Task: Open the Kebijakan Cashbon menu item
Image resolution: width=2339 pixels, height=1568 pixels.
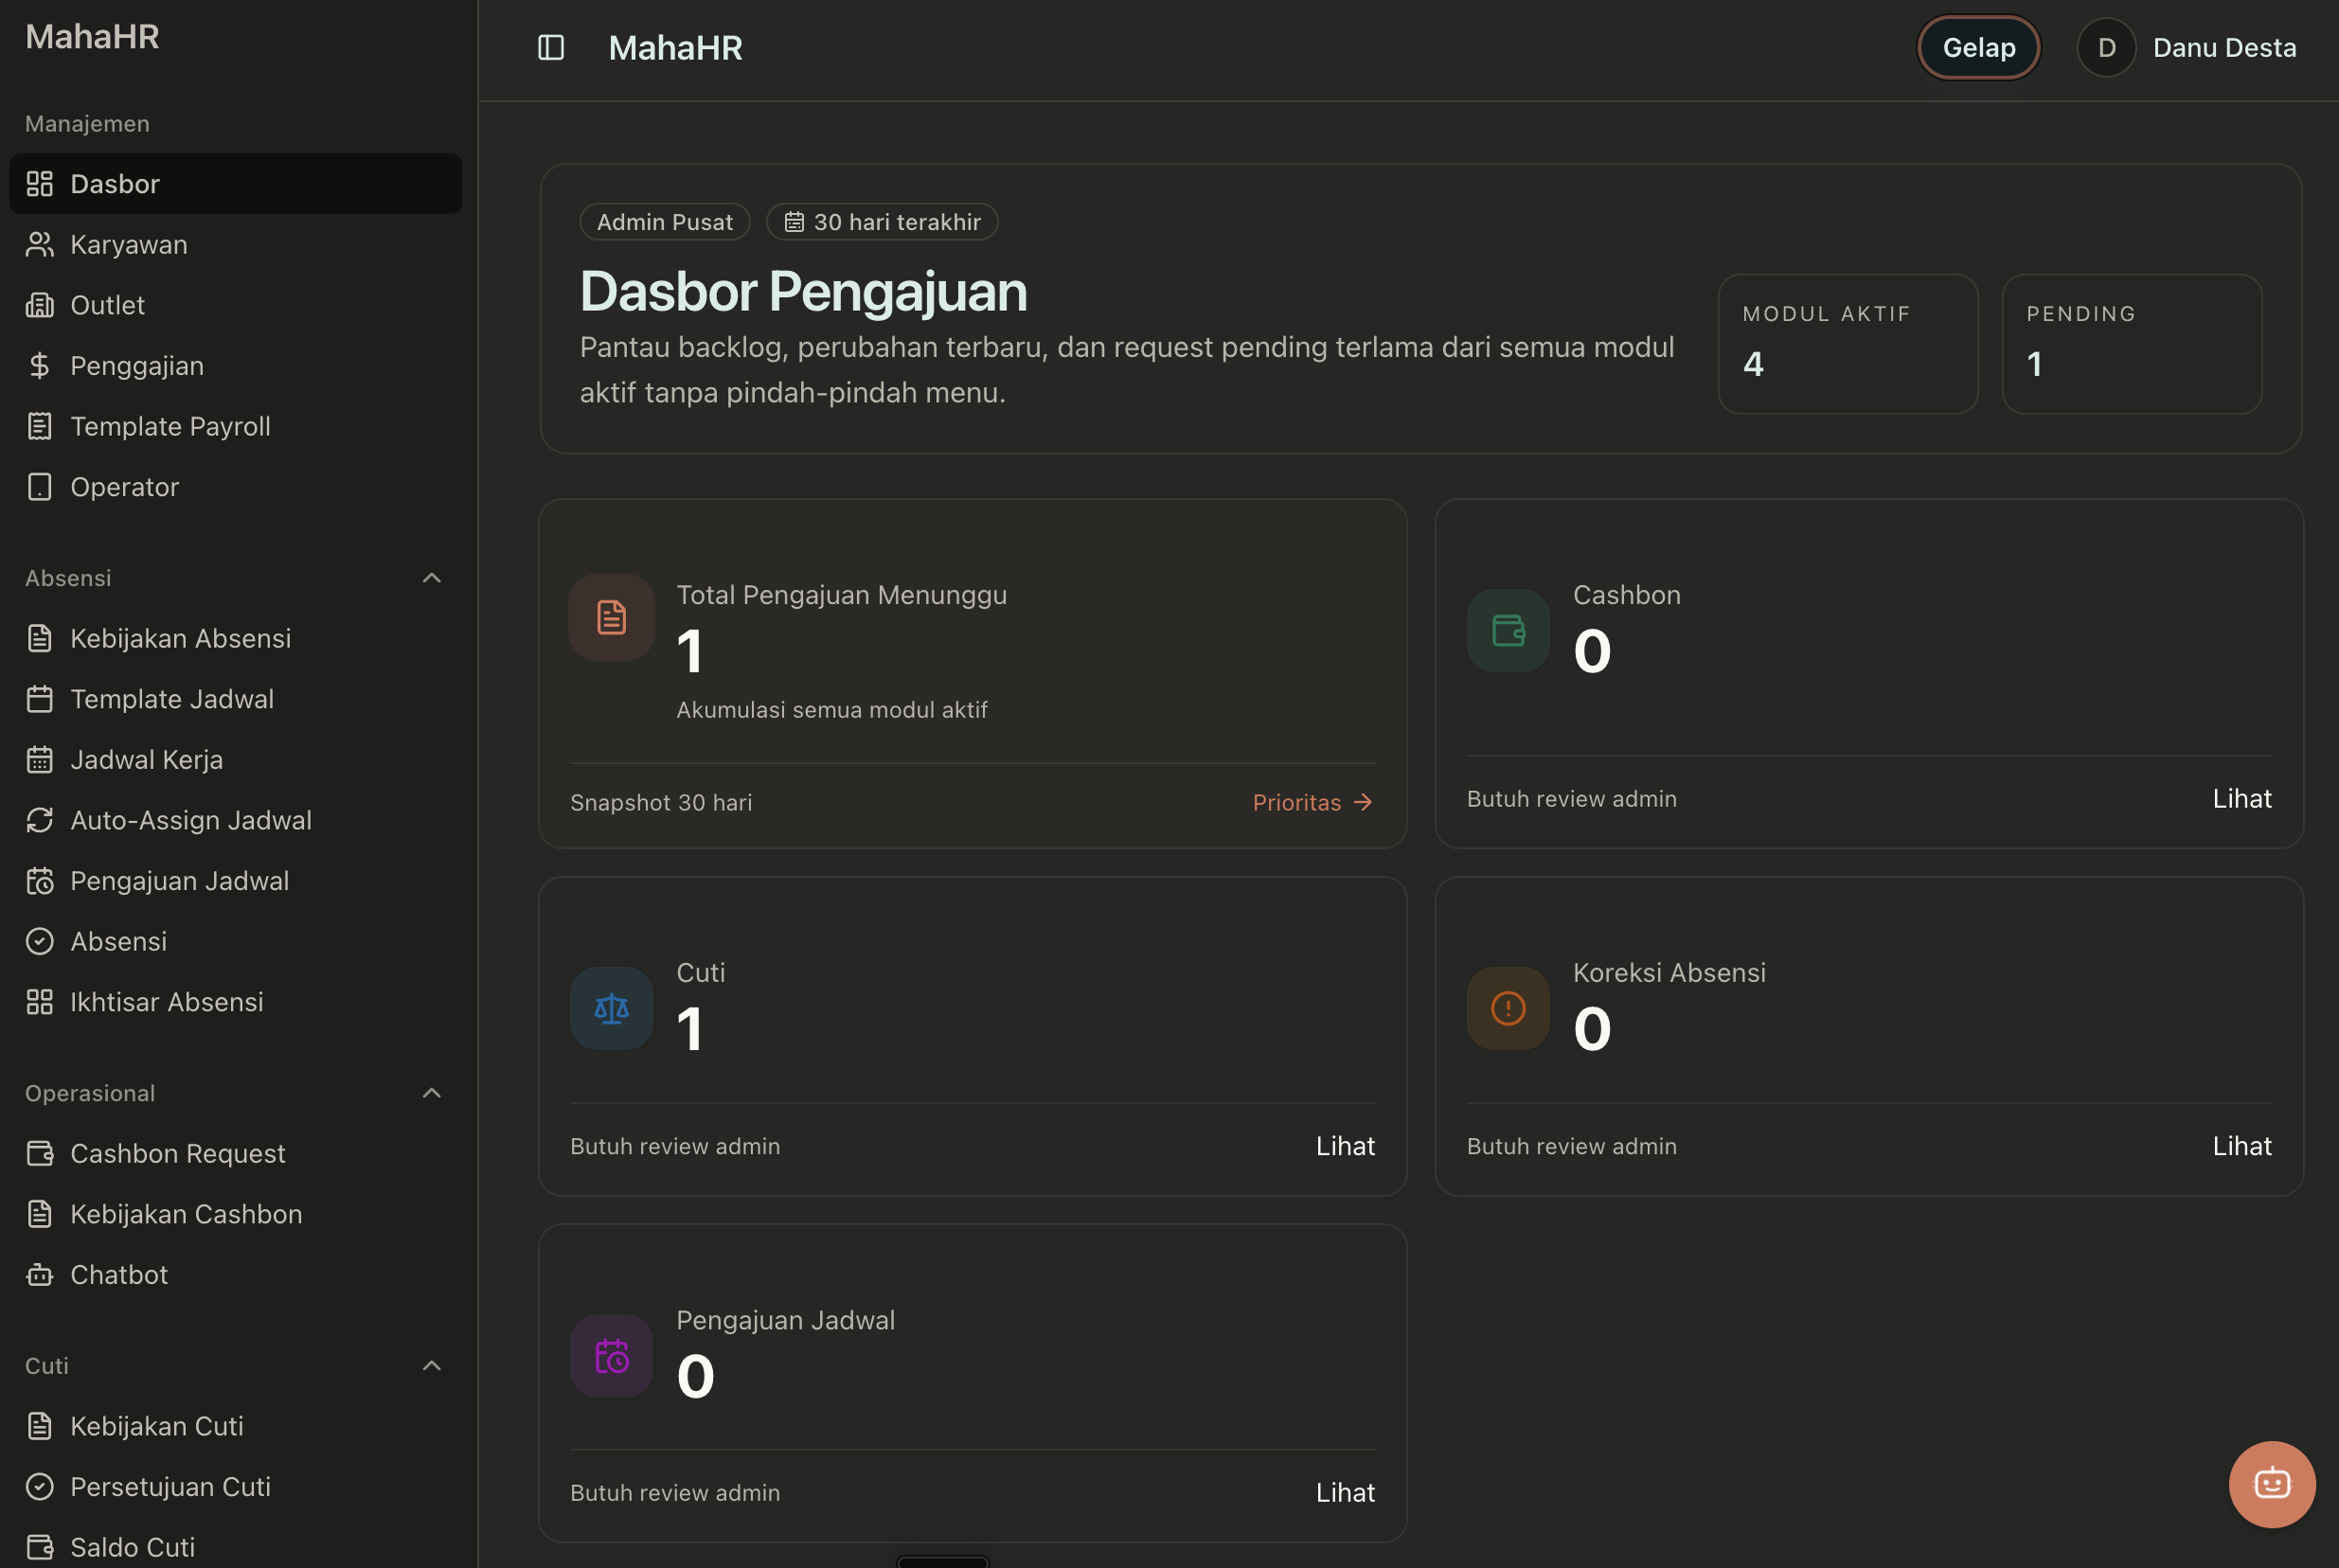Action: coord(236,1214)
